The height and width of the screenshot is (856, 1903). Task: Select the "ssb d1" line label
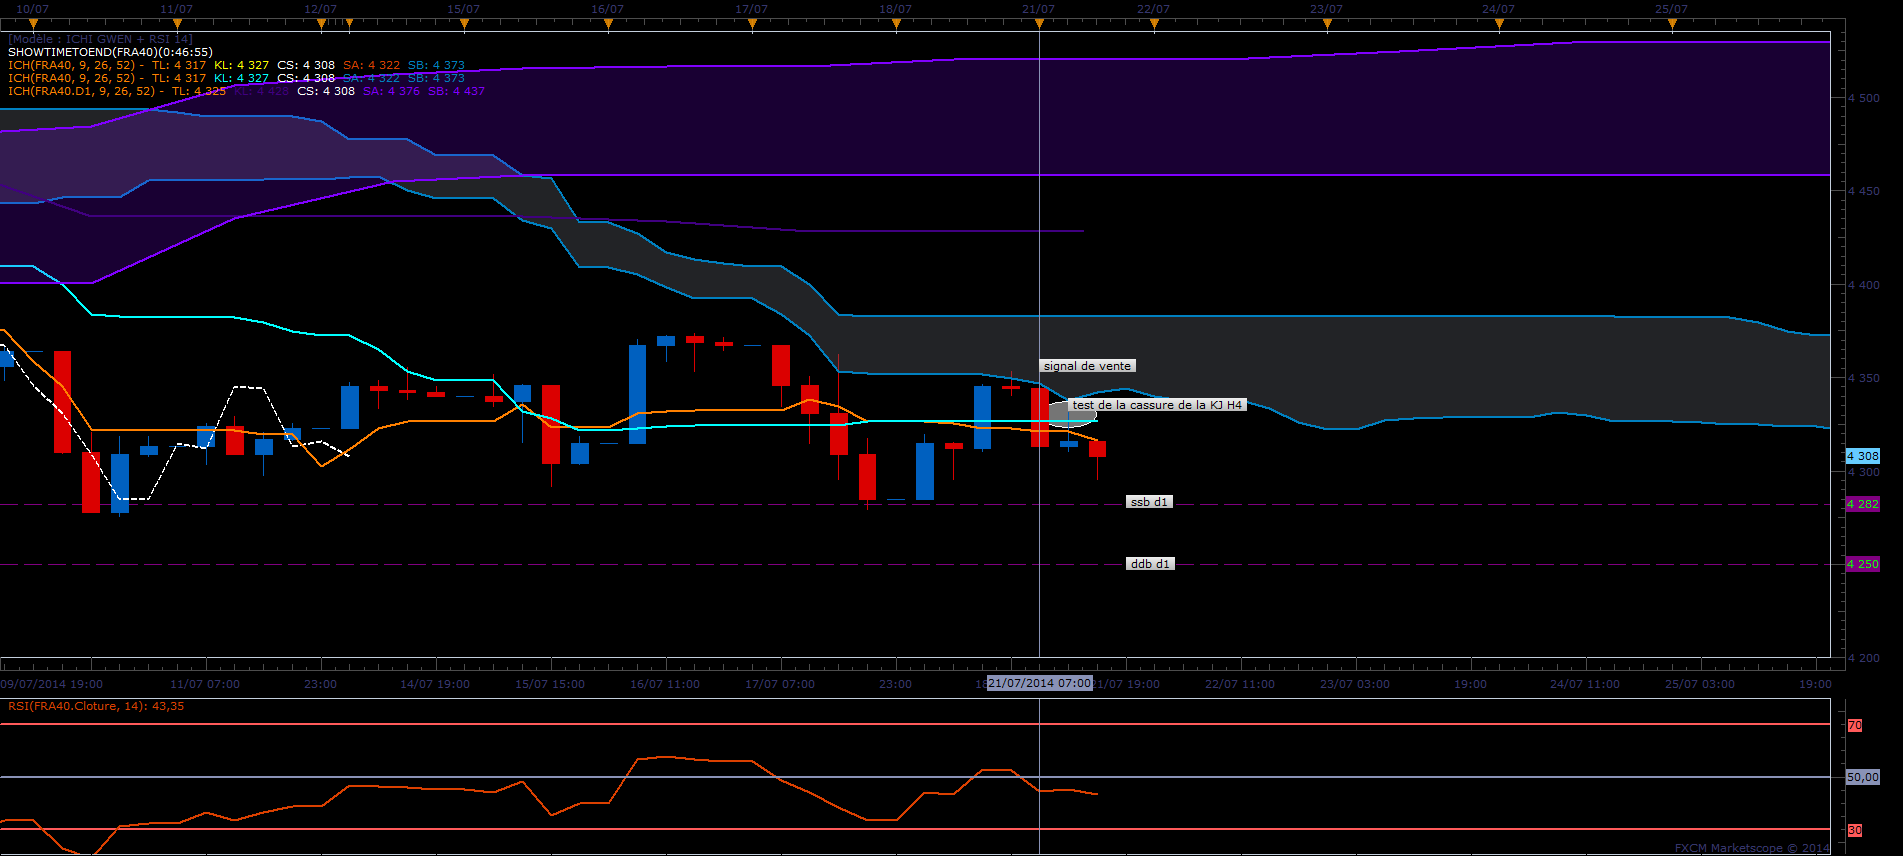(1148, 502)
